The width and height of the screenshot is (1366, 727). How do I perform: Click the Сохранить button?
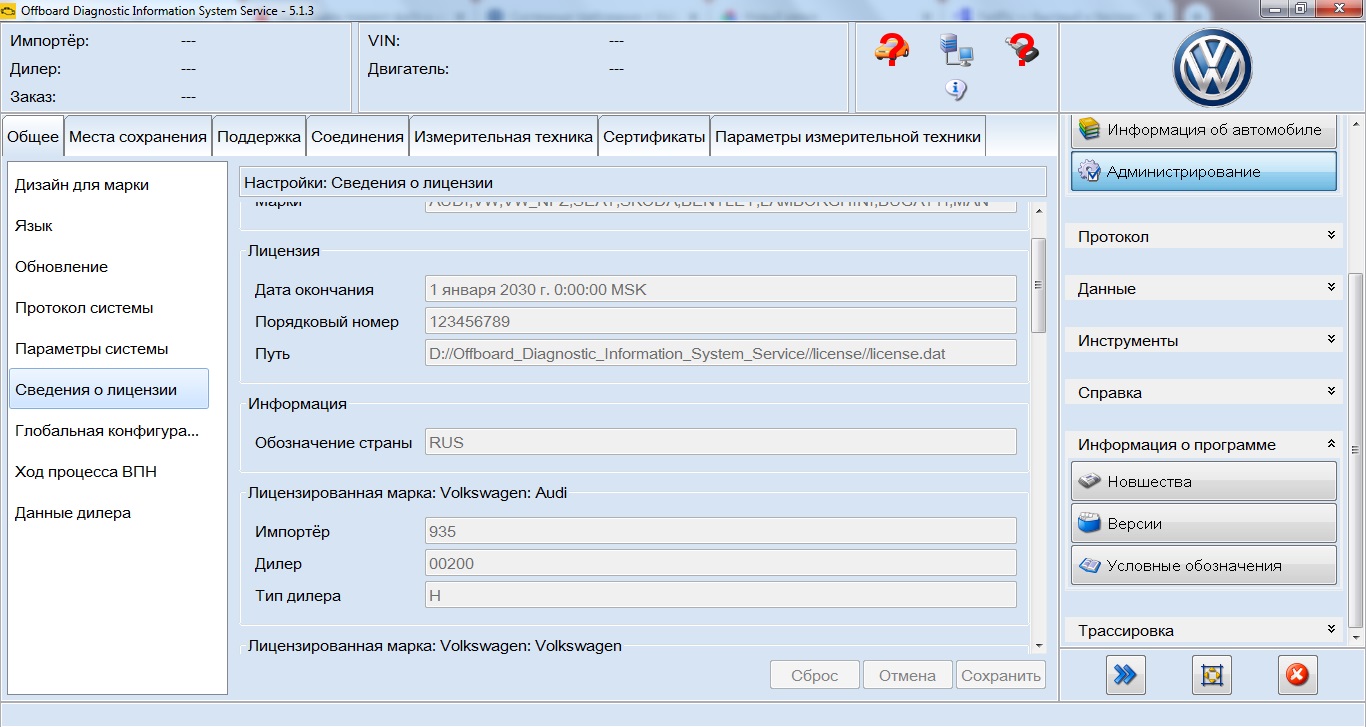tap(1001, 675)
